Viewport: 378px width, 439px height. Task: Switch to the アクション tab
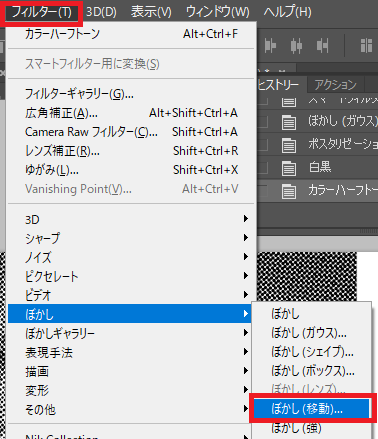pyautogui.click(x=335, y=85)
